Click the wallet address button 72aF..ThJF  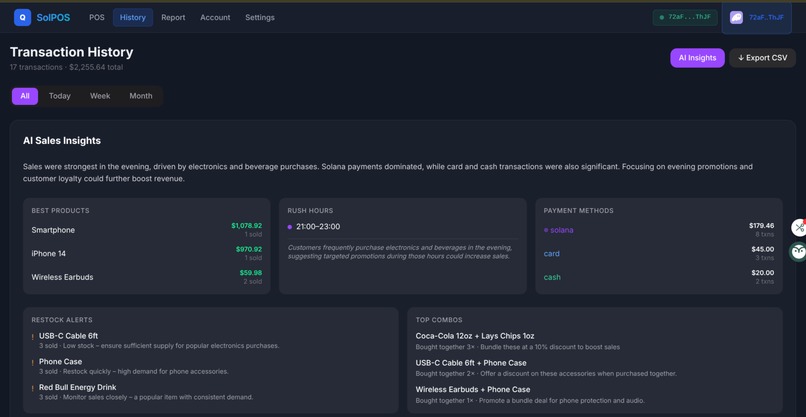[x=757, y=17]
